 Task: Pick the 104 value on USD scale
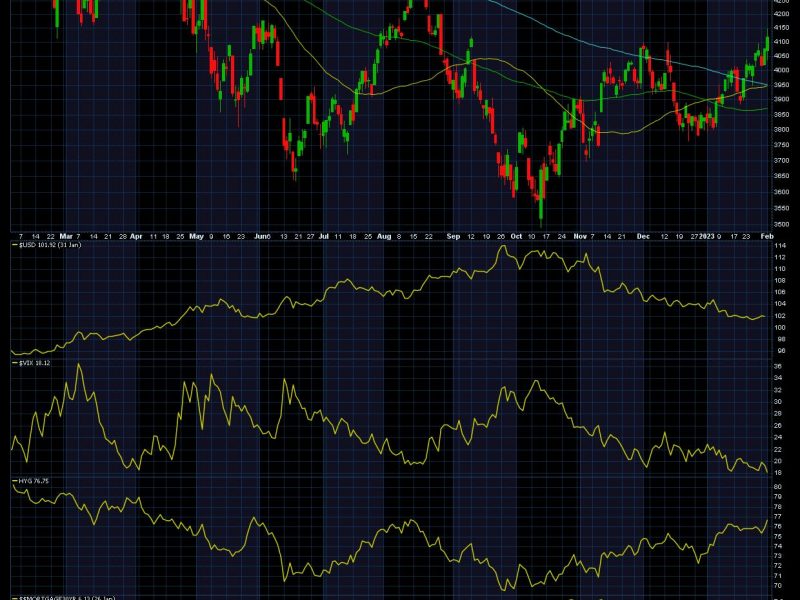[780, 304]
